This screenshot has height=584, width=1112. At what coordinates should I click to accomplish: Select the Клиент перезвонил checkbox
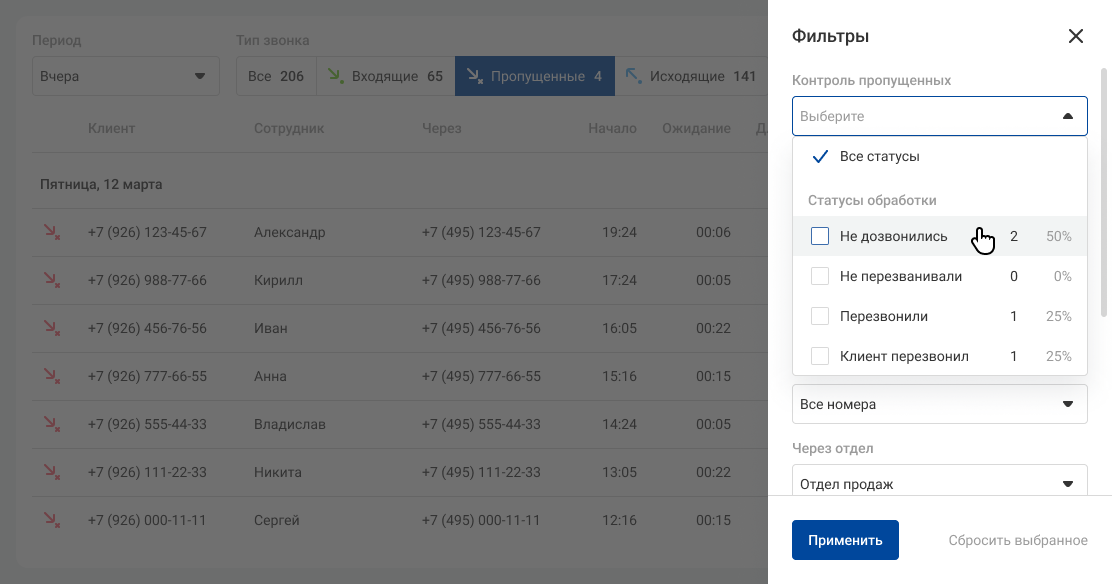click(820, 356)
